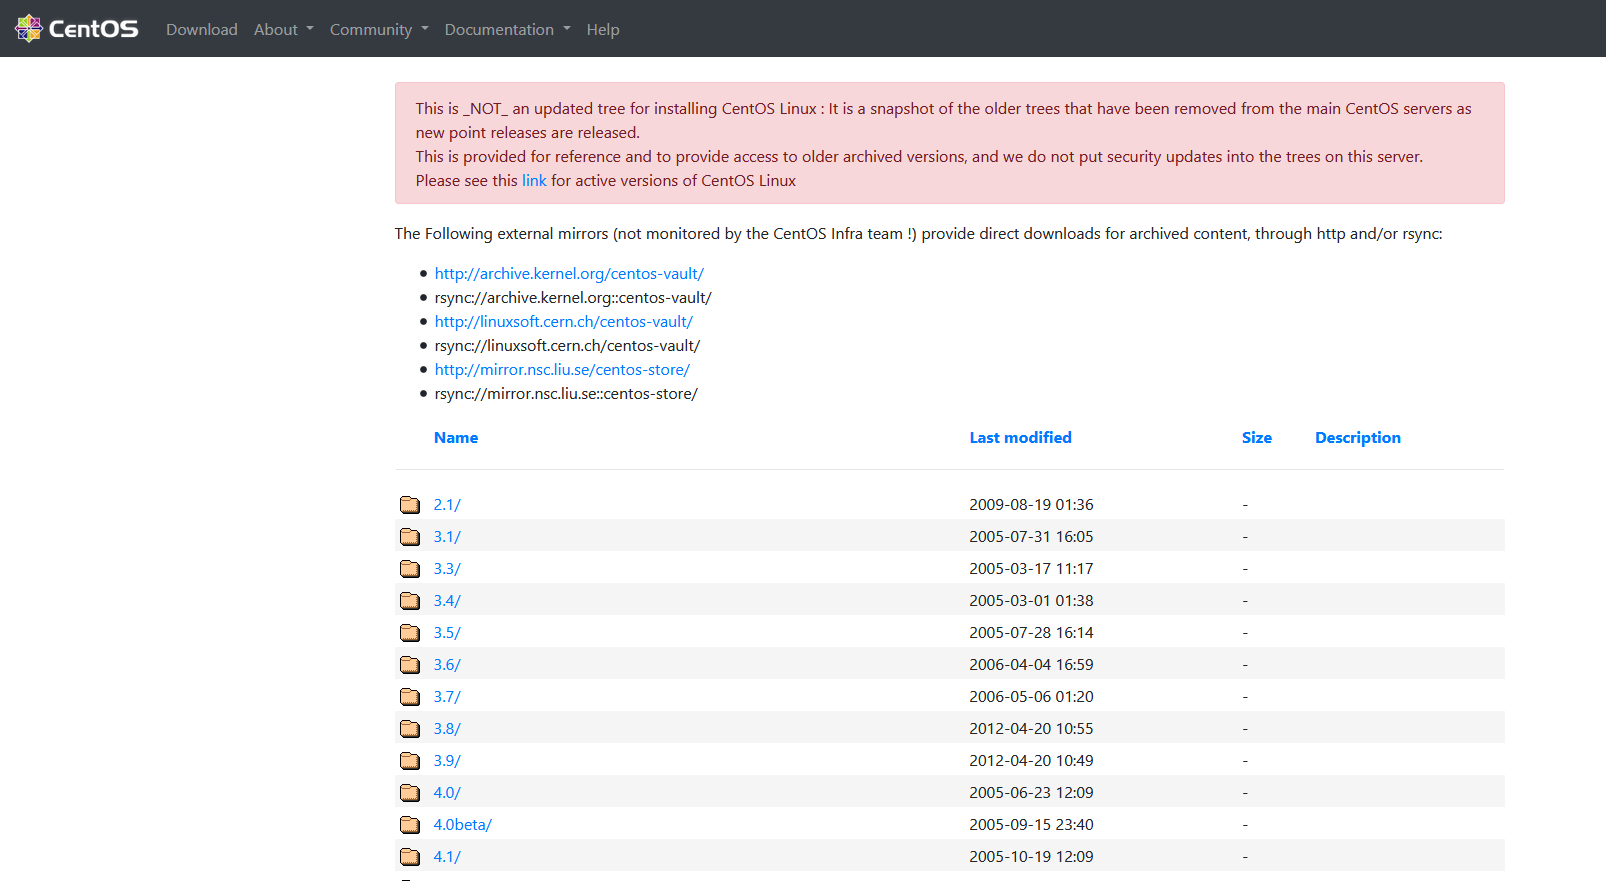Click the date 2005-09-15 23:40
The width and height of the screenshot is (1606, 881).
click(x=1031, y=824)
